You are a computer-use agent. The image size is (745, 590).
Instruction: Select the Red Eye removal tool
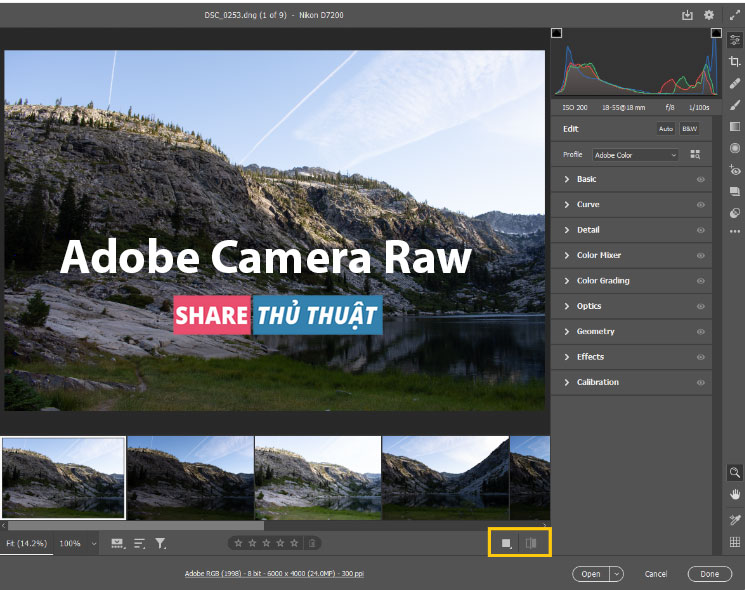pyautogui.click(x=735, y=170)
